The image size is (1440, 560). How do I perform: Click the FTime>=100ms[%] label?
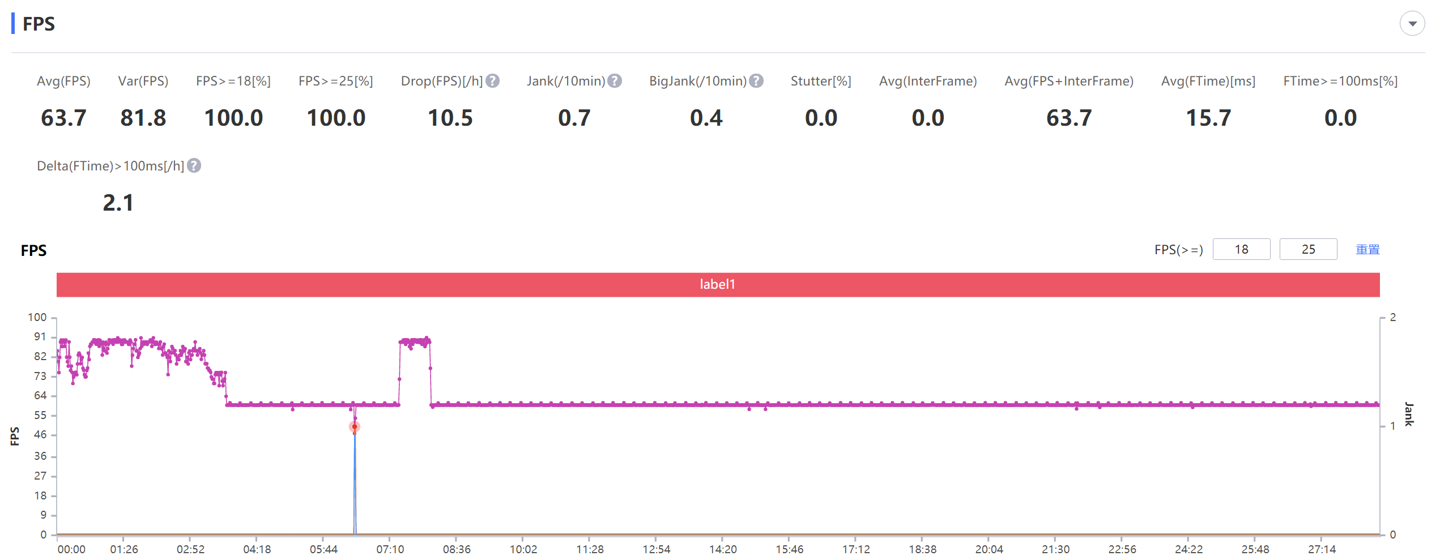coord(1340,81)
